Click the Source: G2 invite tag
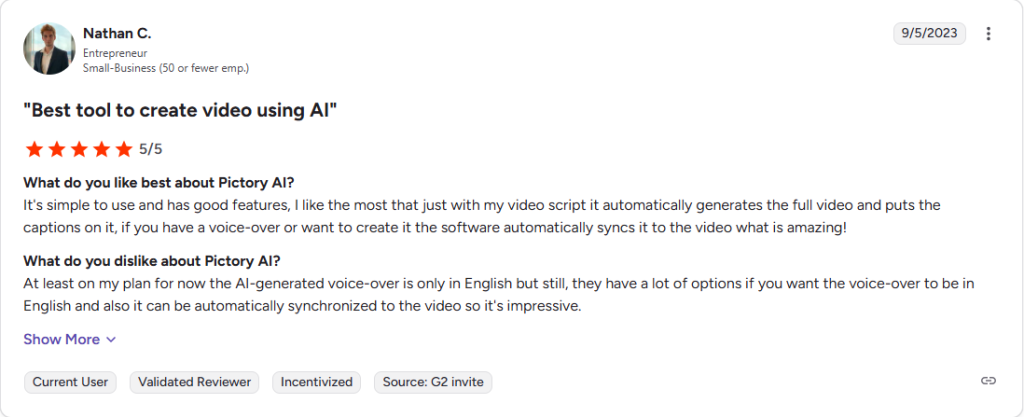1024x417 pixels. (432, 382)
